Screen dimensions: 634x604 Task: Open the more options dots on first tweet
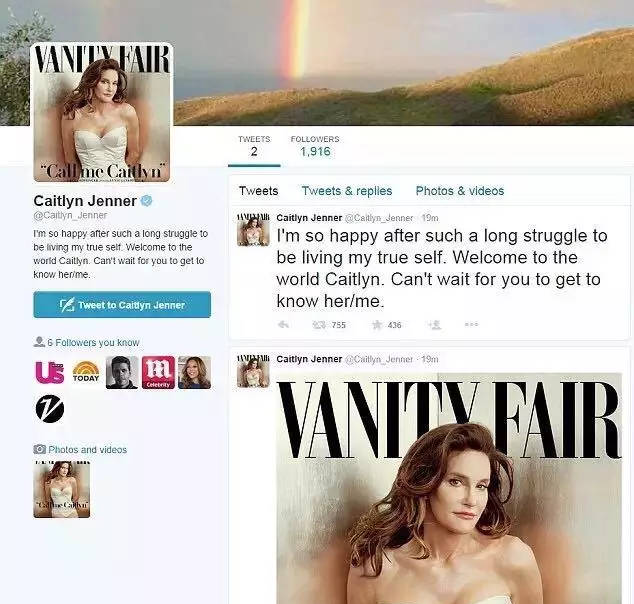click(471, 324)
